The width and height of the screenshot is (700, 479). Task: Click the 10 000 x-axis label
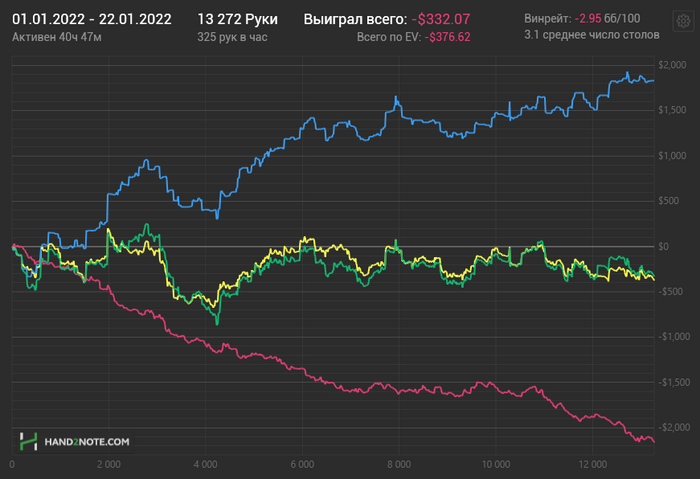click(496, 465)
